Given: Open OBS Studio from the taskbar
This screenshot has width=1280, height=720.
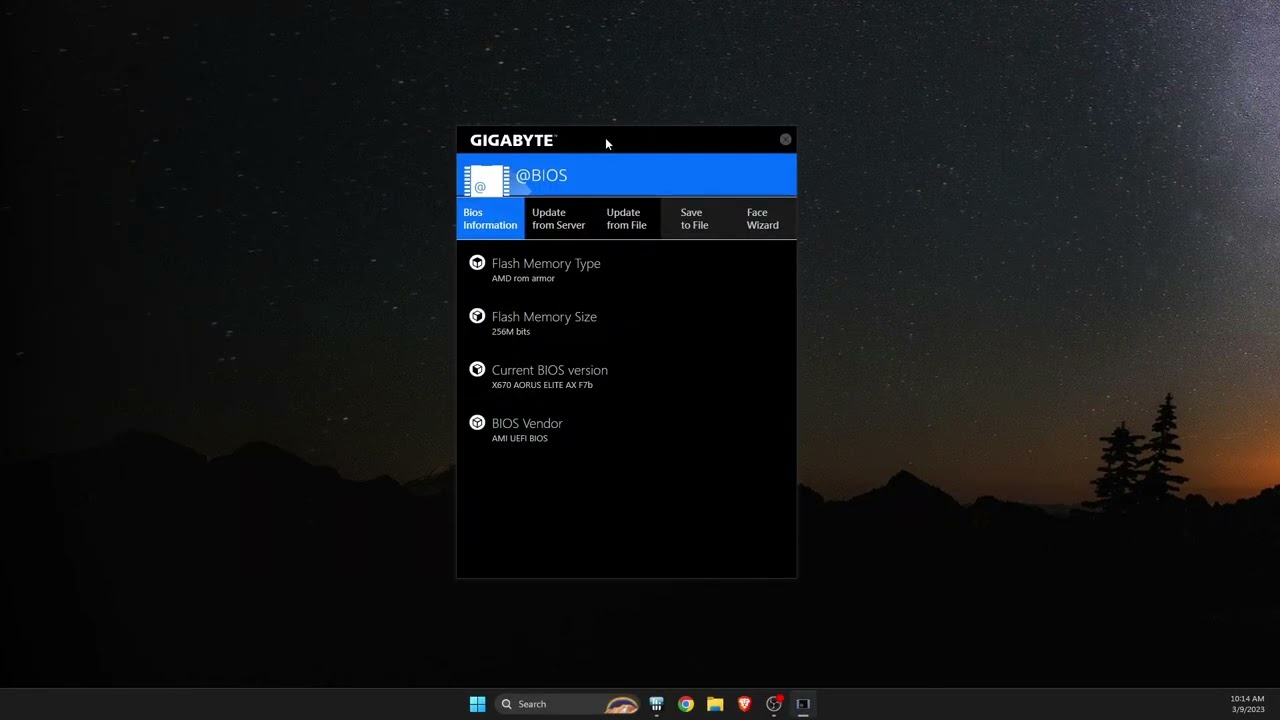Looking at the screenshot, I should (x=773, y=704).
